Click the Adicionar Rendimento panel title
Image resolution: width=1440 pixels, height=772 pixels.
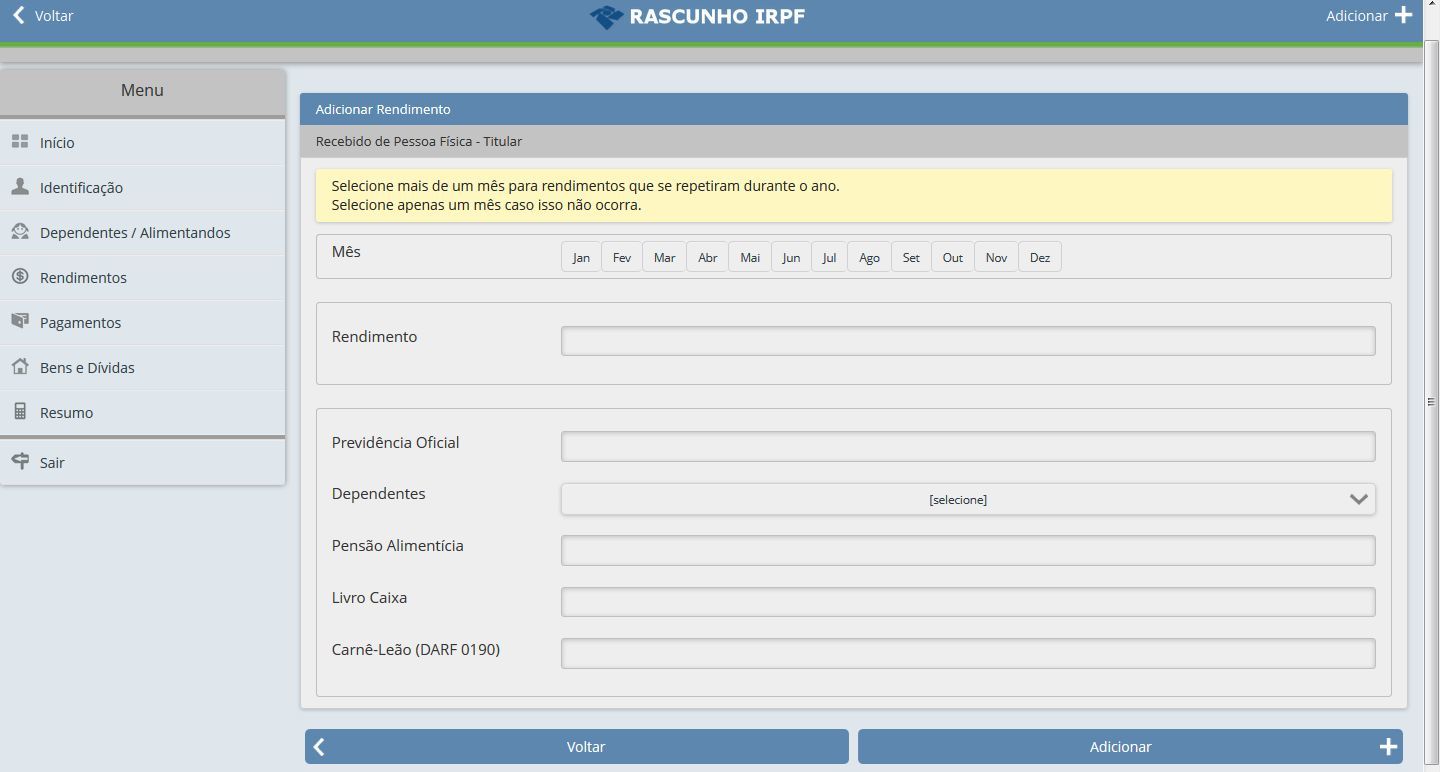coord(383,109)
